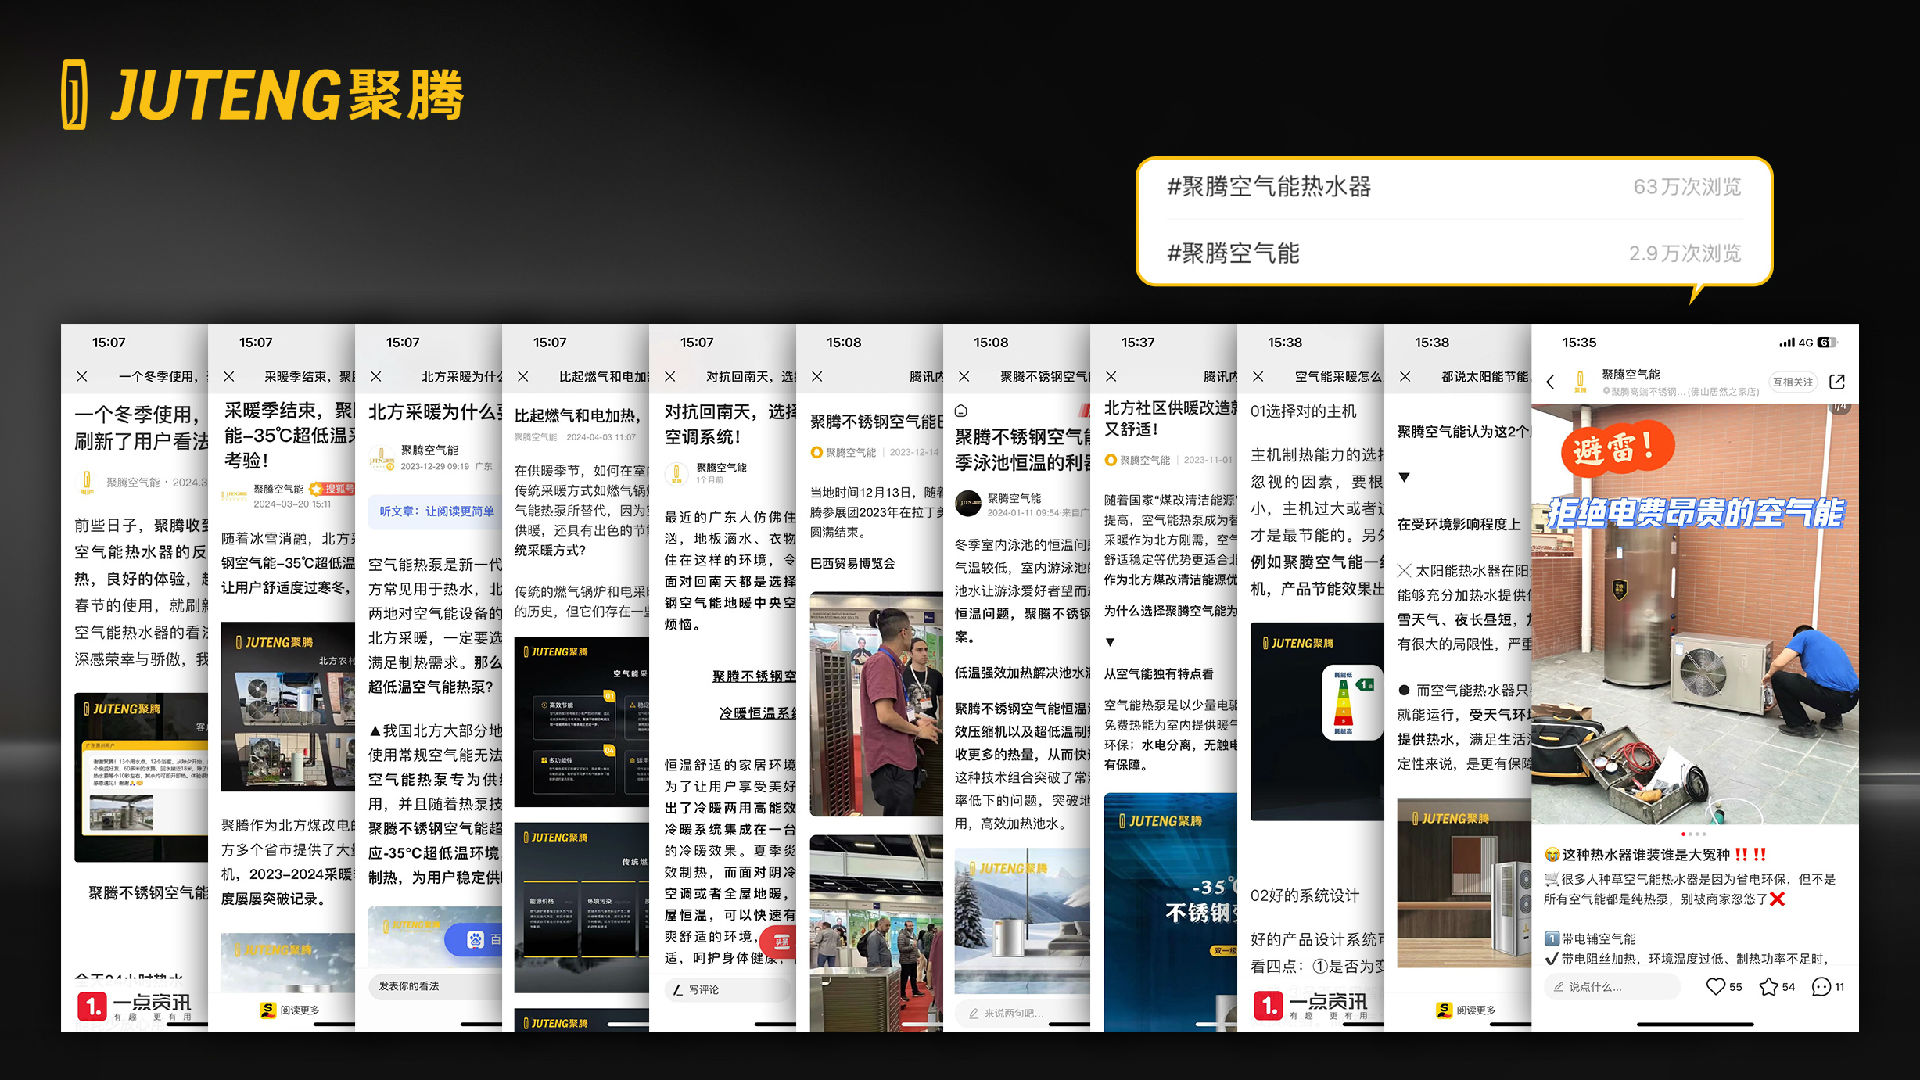
Task: Go back with the arrow in 聚腾空气能 post
Action: pos(1551,382)
